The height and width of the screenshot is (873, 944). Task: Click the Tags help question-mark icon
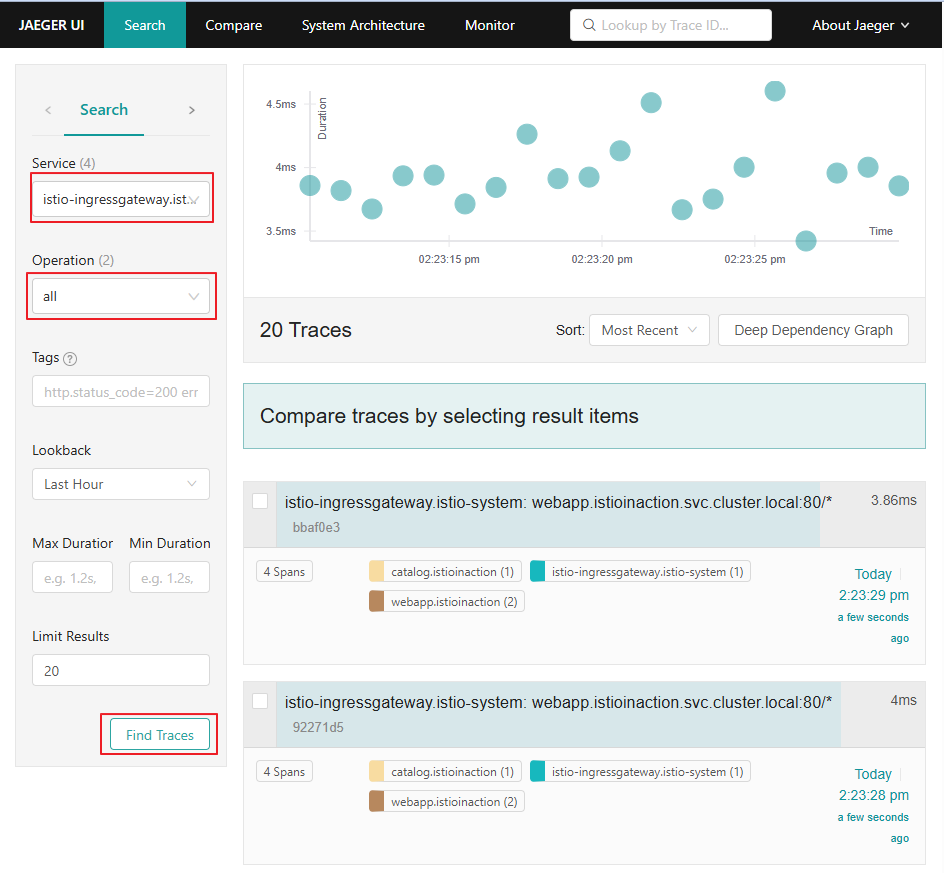click(70, 359)
